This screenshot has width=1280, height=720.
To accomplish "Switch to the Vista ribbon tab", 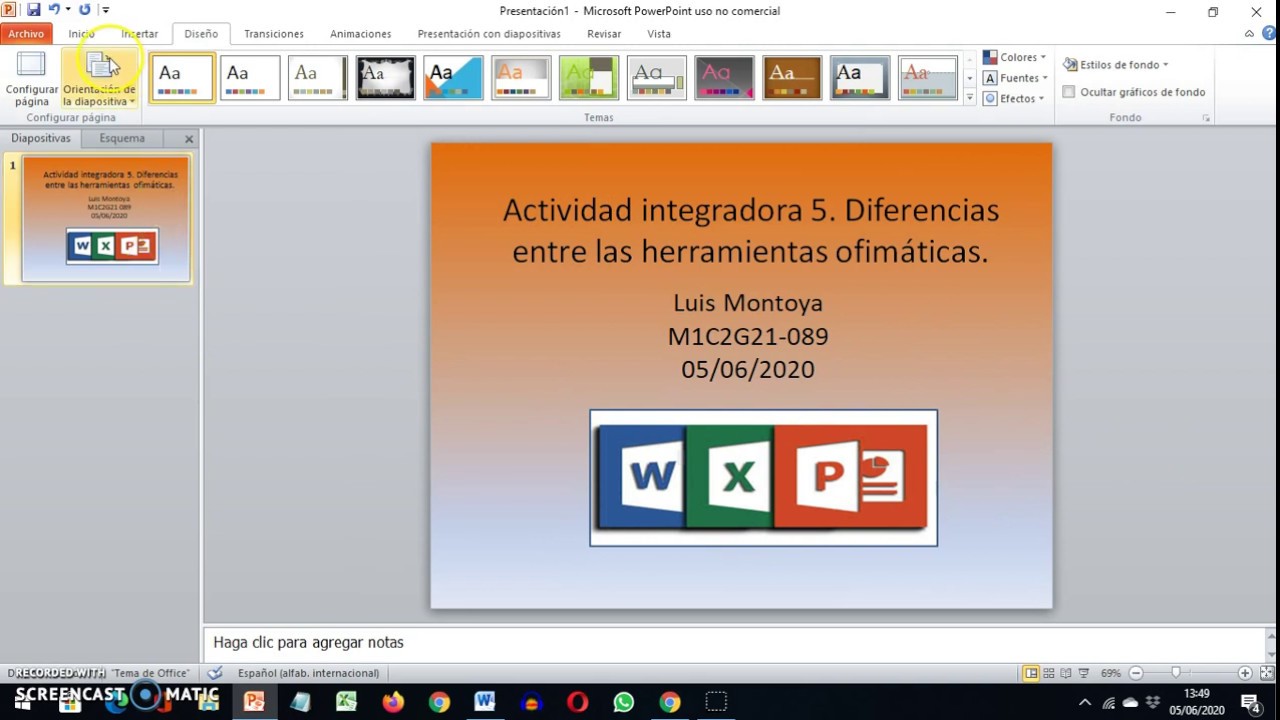I will (x=659, y=33).
